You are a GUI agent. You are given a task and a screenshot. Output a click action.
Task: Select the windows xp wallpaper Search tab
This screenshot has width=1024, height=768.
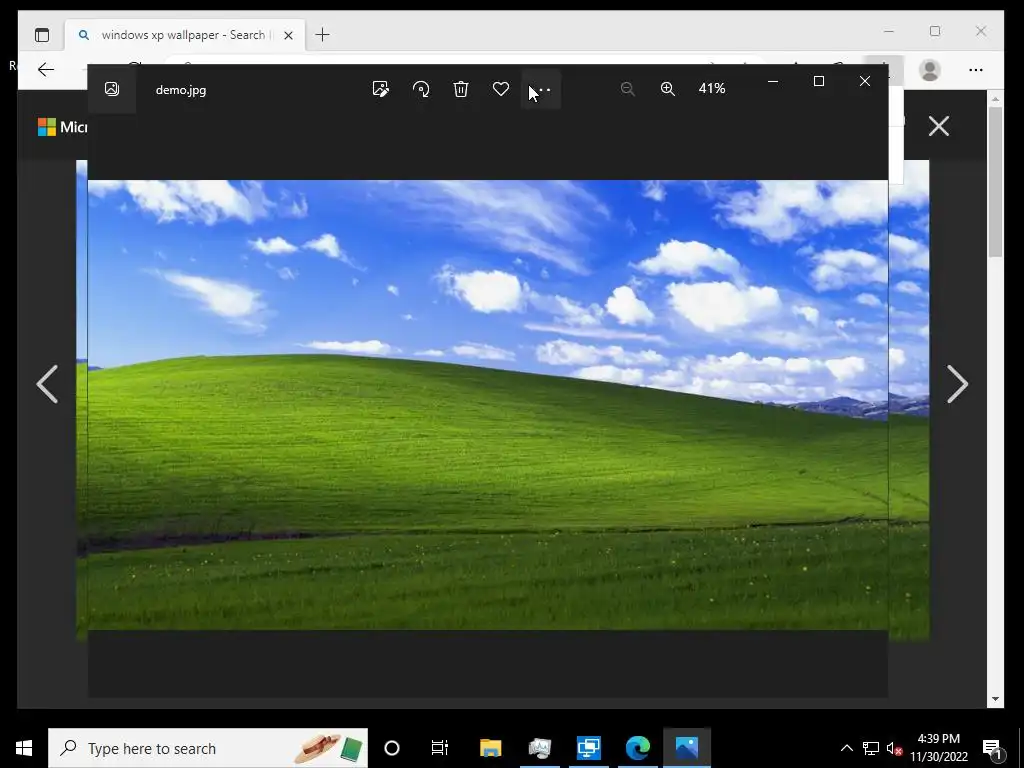coord(184,35)
